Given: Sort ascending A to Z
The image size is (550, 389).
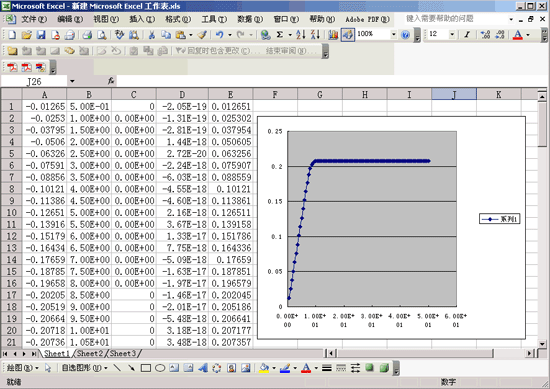Looking at the screenshot, I should pos(301,35).
